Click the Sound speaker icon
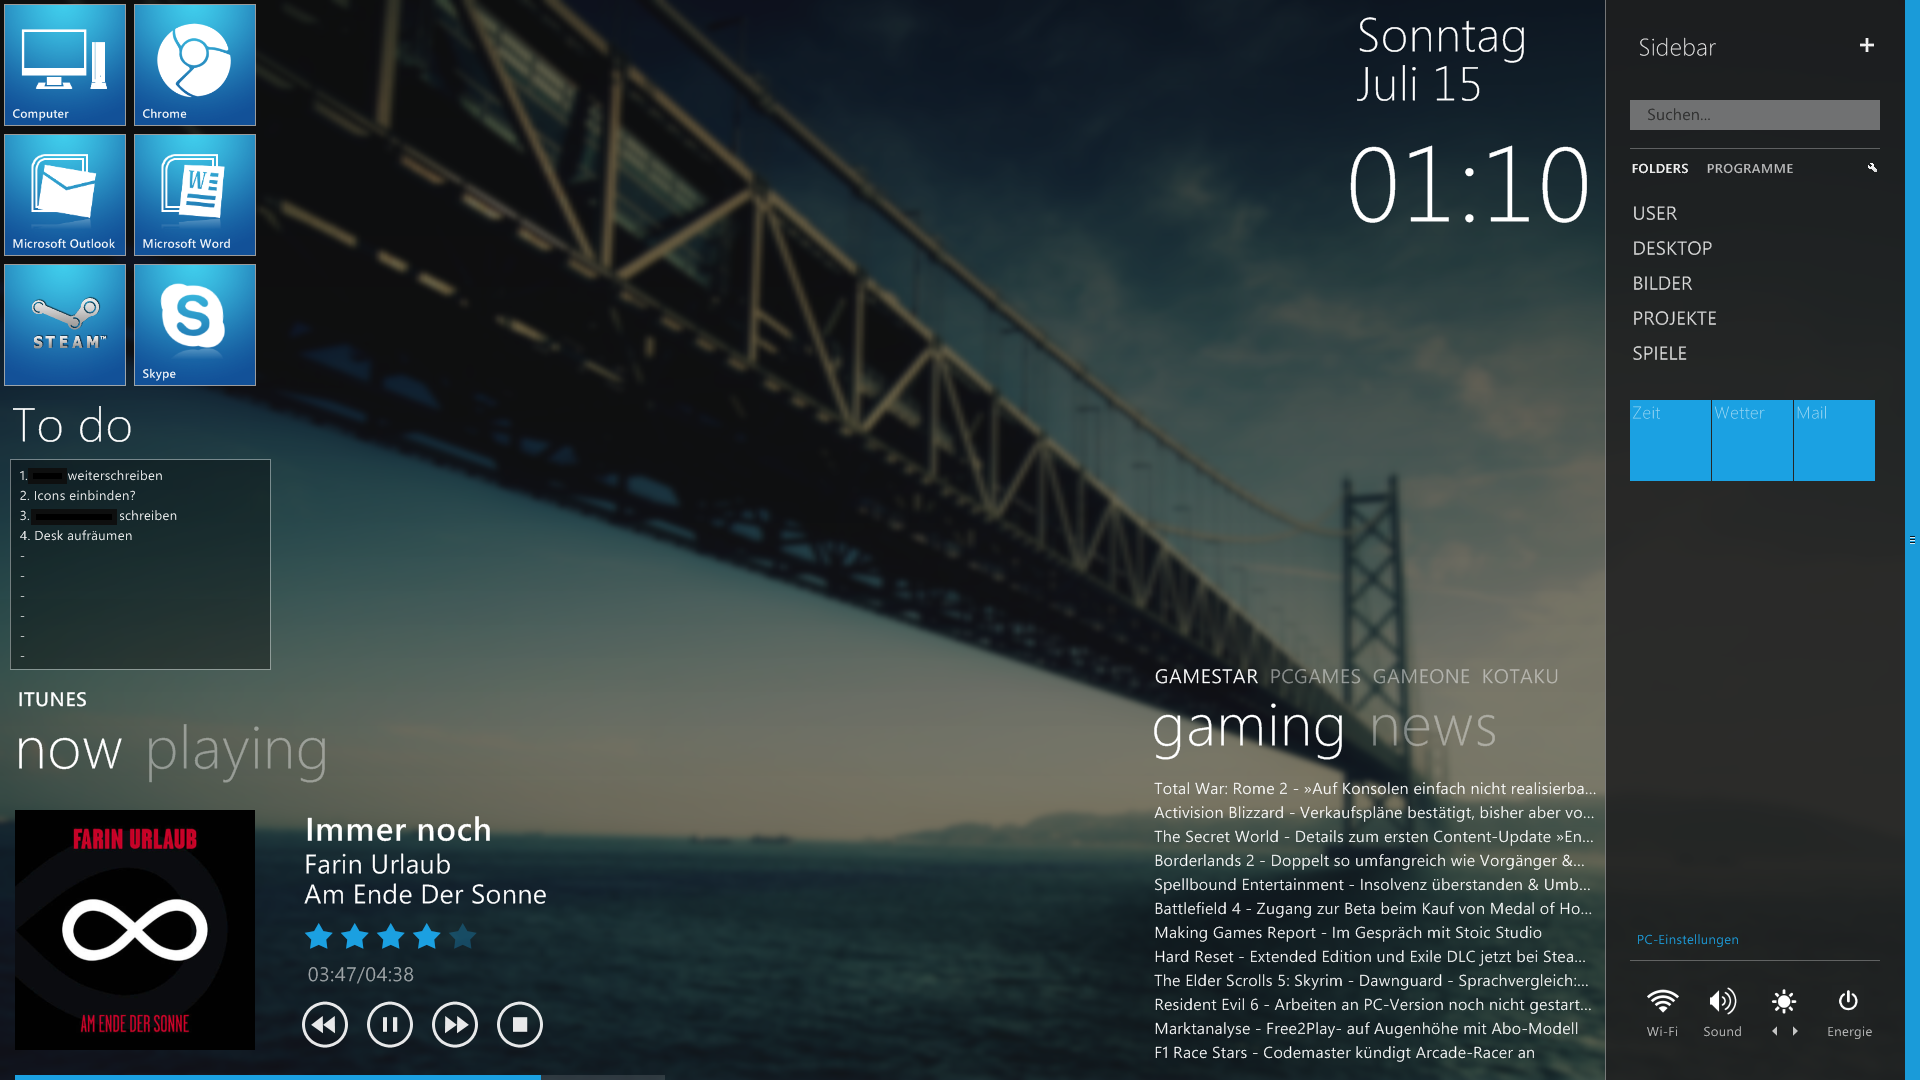The image size is (1920, 1080). (x=1722, y=1002)
